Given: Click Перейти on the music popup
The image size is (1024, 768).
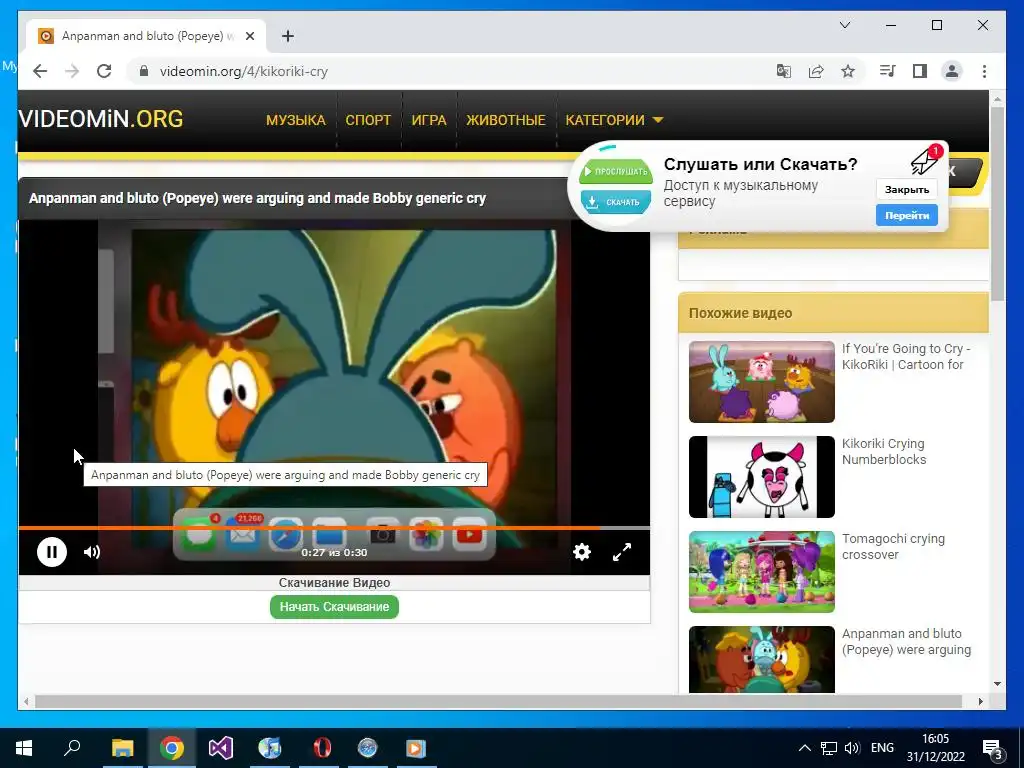Looking at the screenshot, I should [906, 216].
